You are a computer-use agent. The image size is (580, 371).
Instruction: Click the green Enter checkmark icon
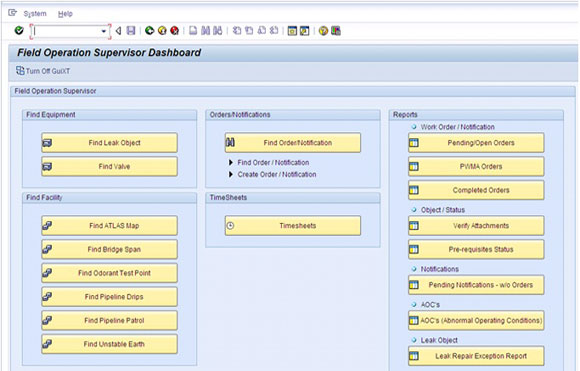[x=19, y=30]
